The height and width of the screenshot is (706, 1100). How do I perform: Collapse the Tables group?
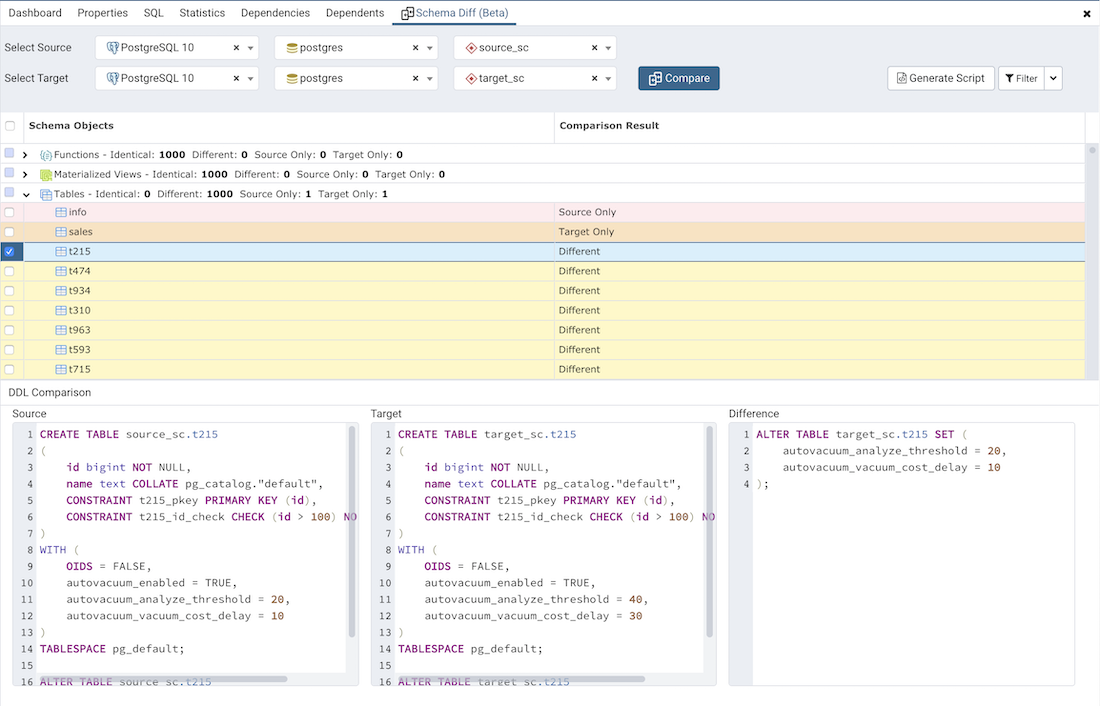(x=26, y=195)
